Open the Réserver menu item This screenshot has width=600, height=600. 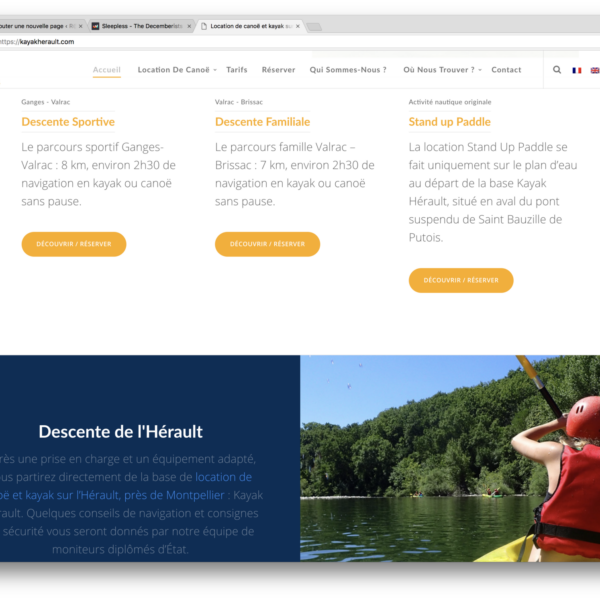pyautogui.click(x=278, y=70)
